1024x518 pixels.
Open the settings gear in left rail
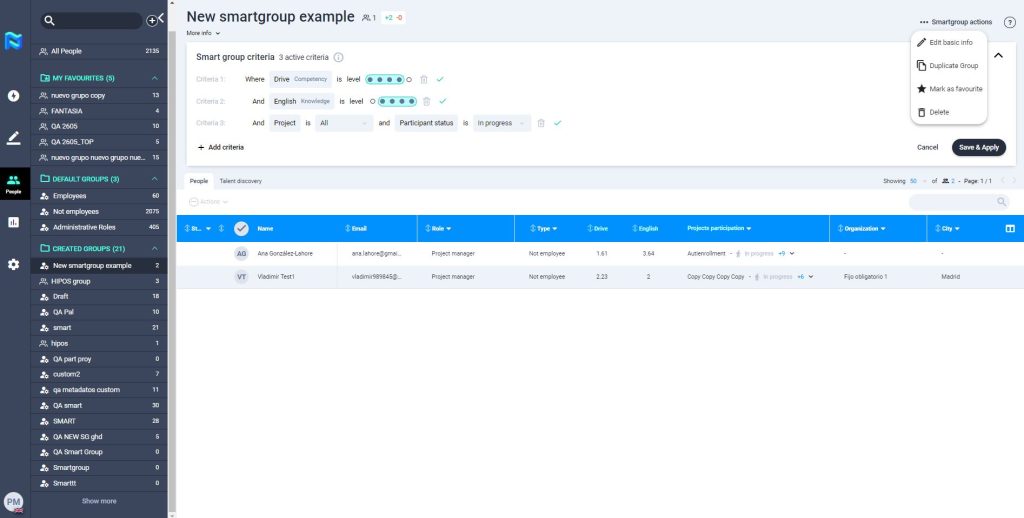click(x=13, y=264)
